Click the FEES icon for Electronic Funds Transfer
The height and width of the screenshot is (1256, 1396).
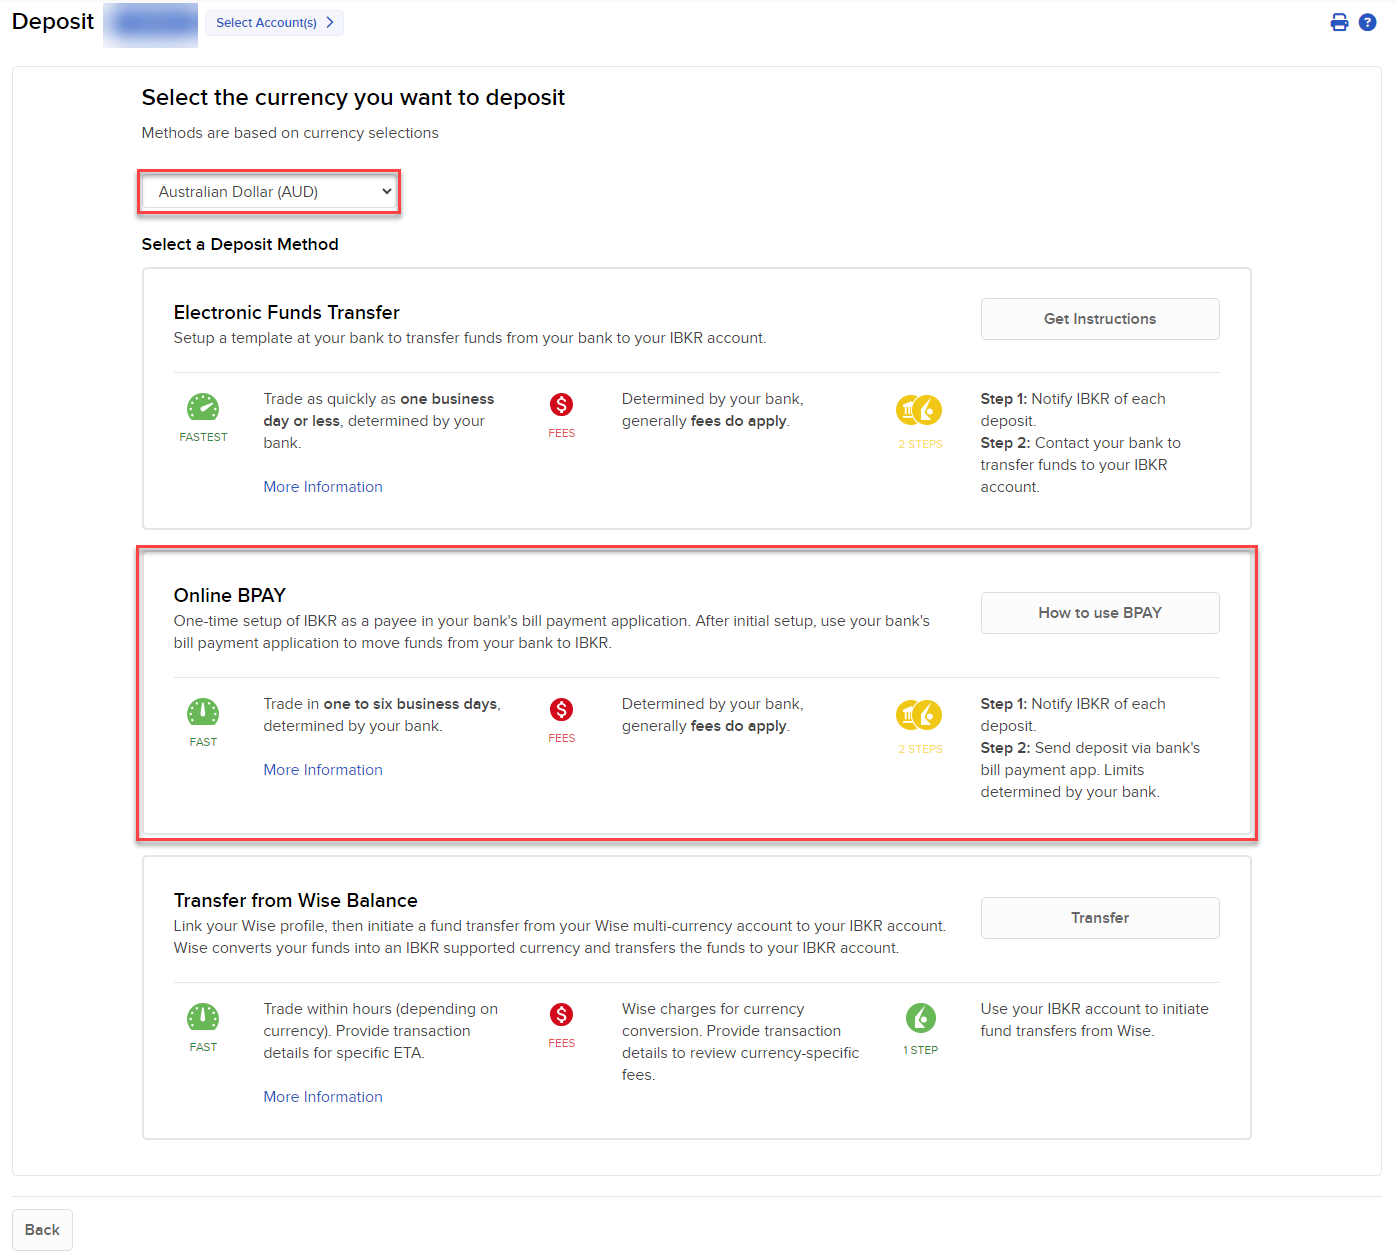click(561, 407)
